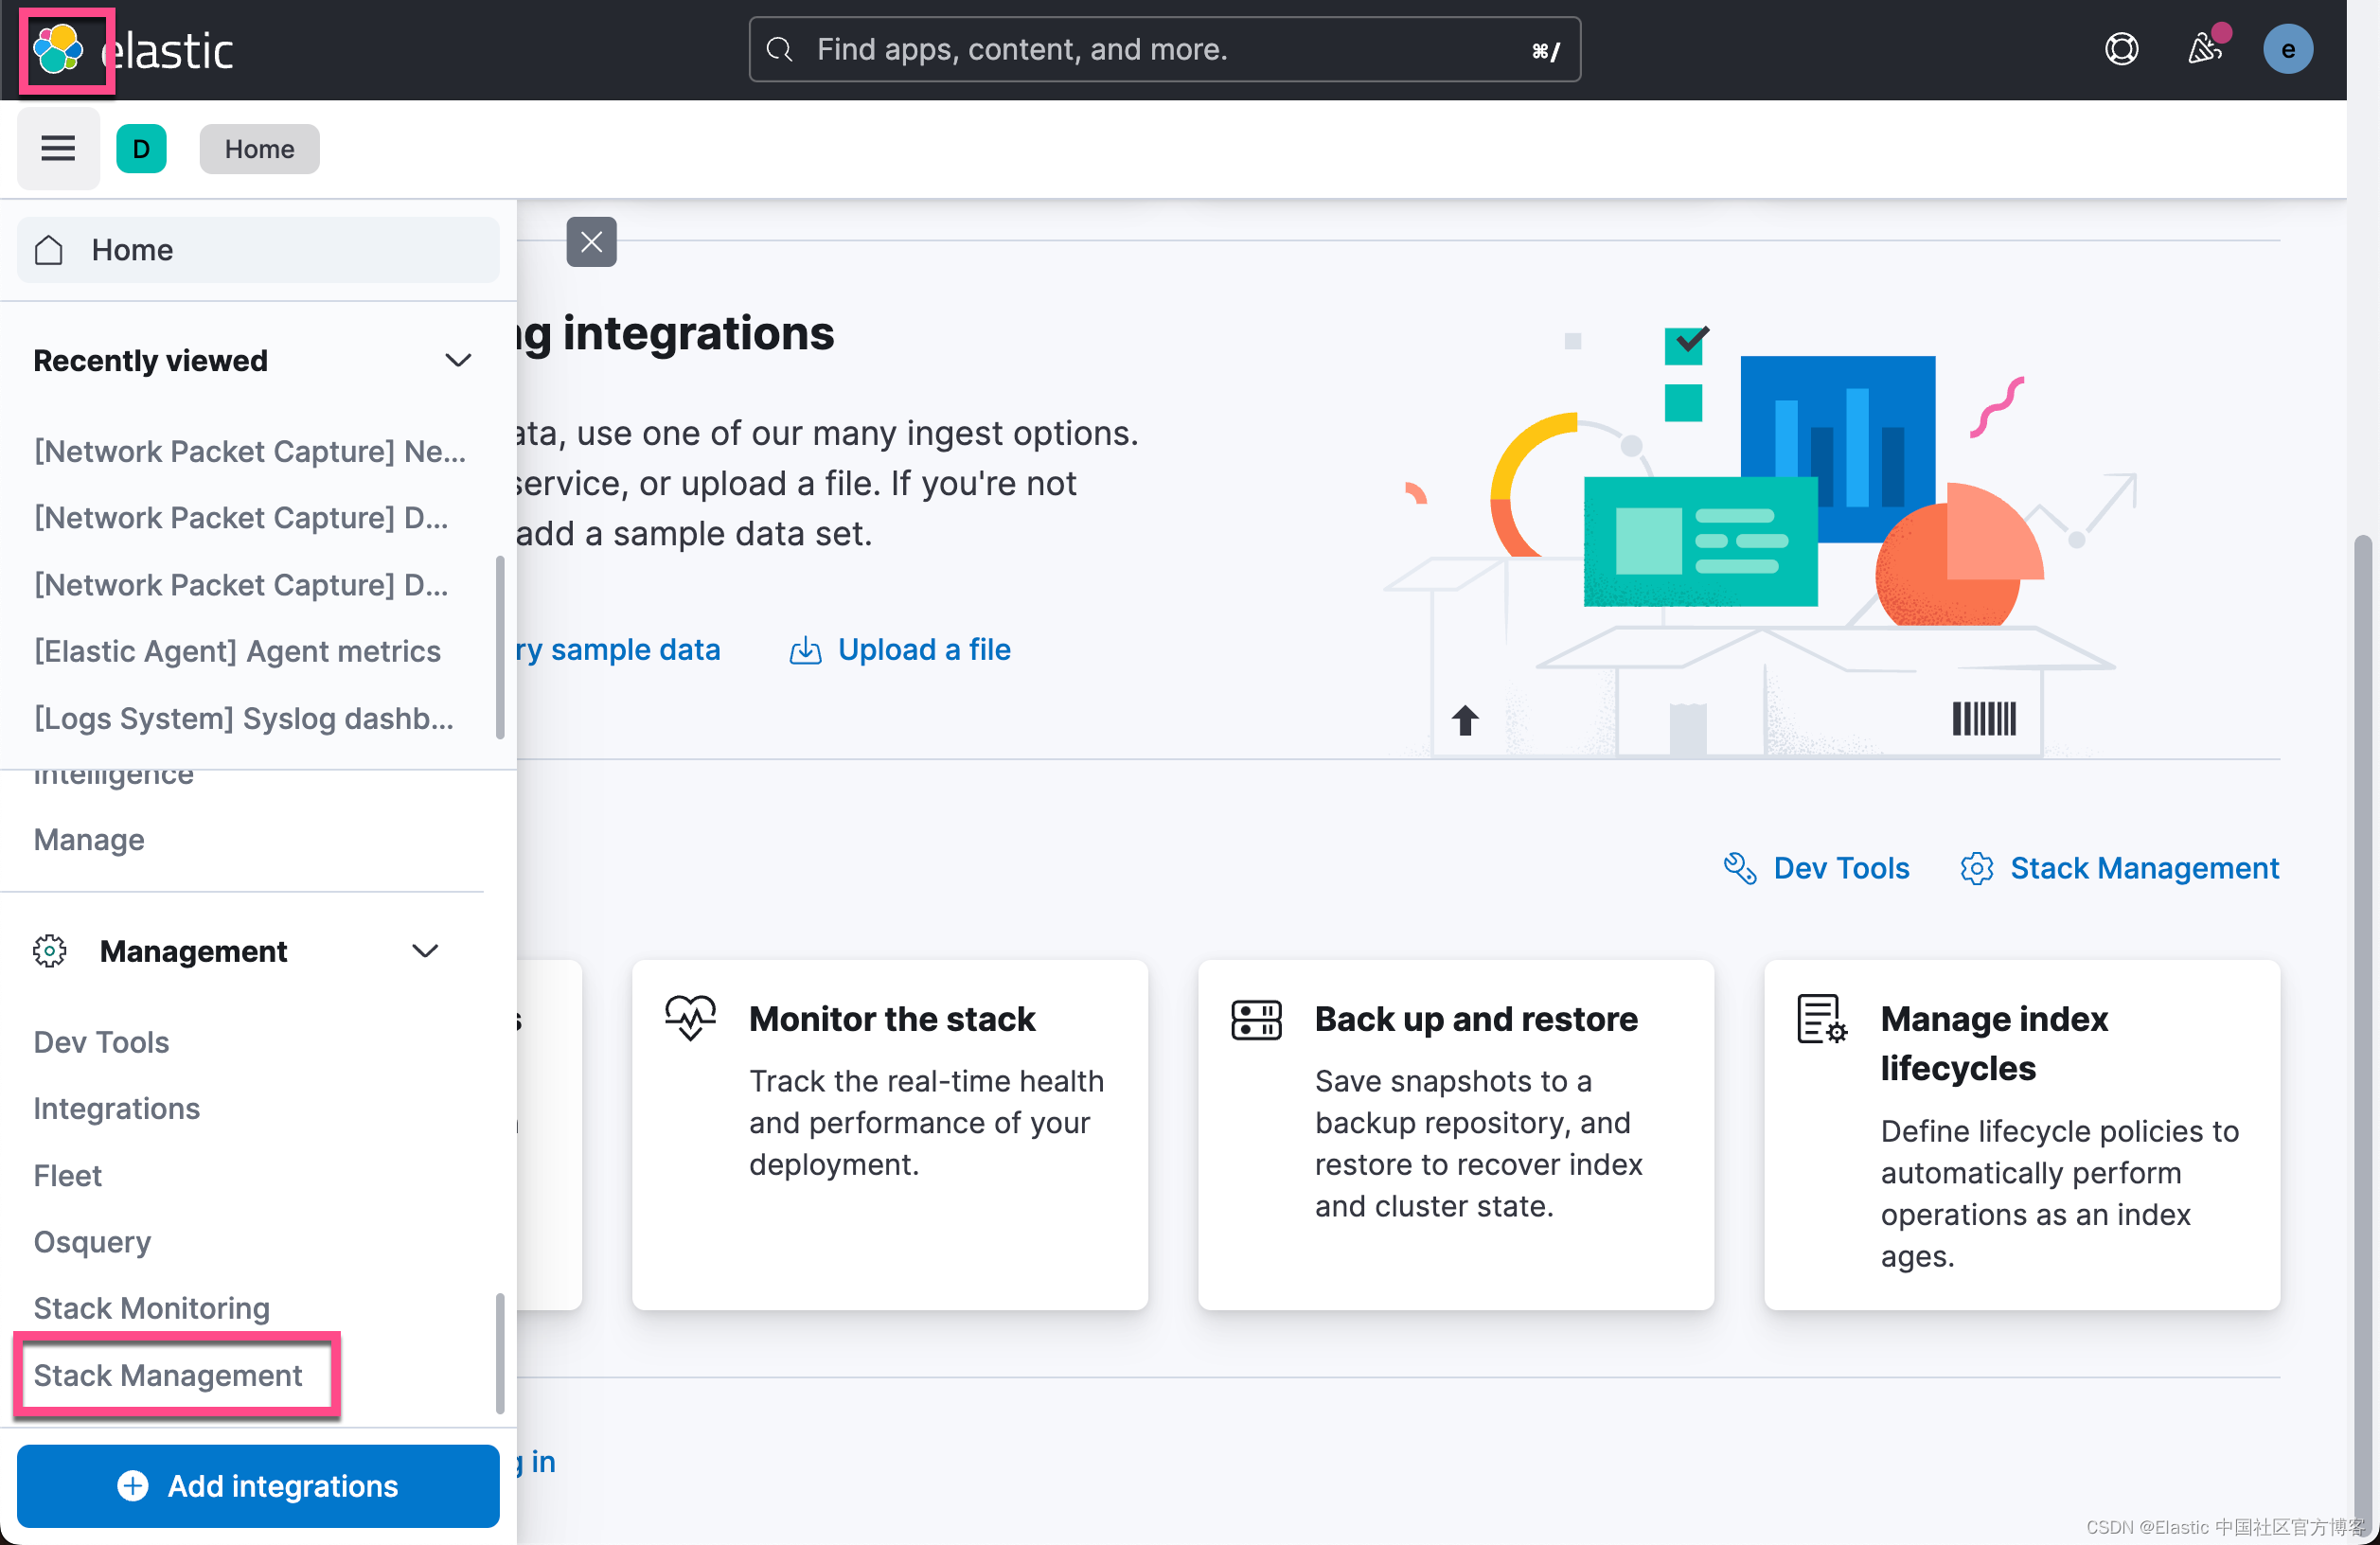The height and width of the screenshot is (1545, 2380).
Task: Click the search input field
Action: 1164,48
